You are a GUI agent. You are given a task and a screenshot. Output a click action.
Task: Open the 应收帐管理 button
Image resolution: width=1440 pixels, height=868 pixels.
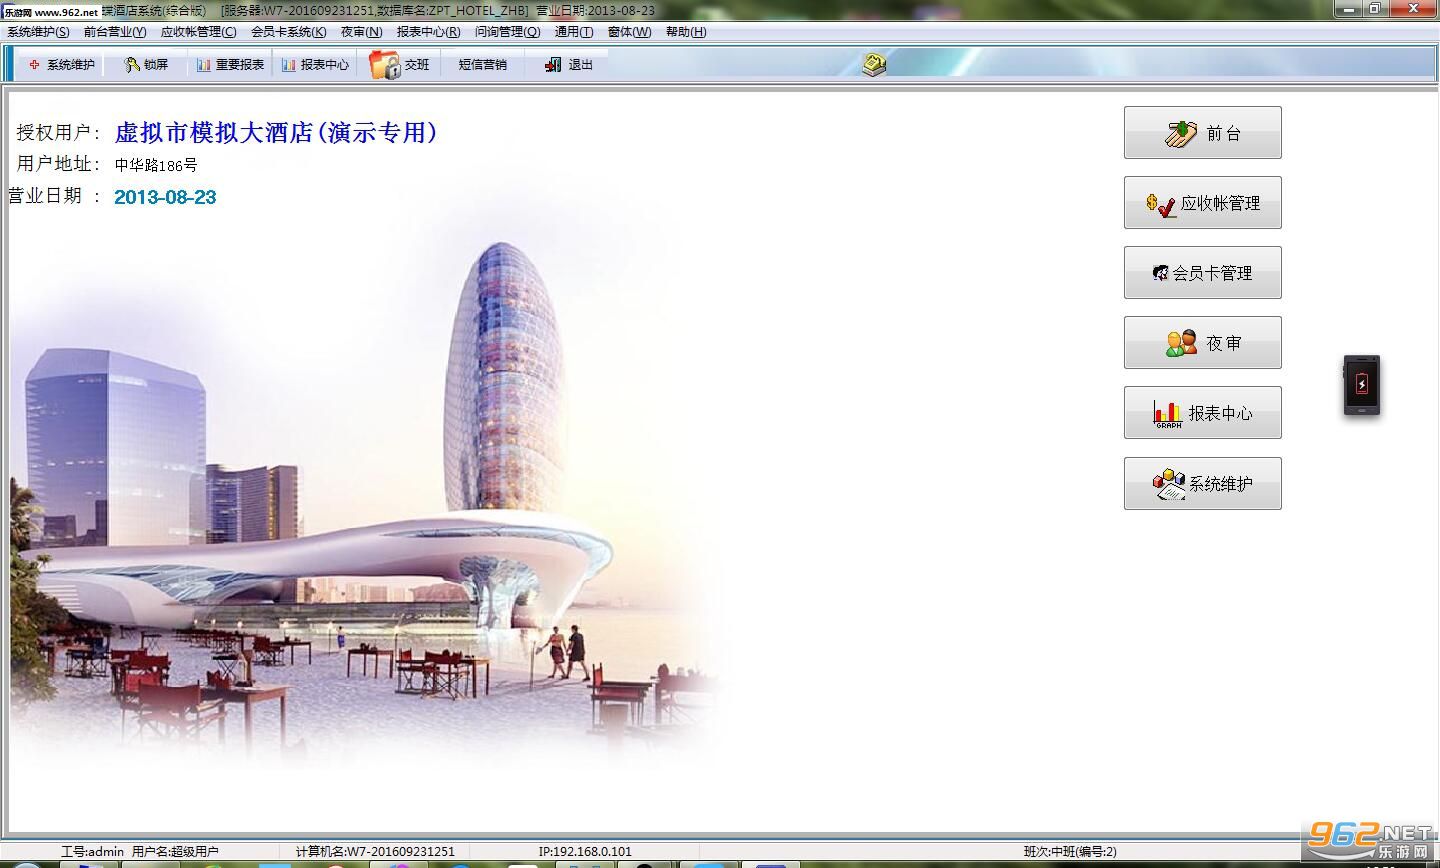(1202, 202)
